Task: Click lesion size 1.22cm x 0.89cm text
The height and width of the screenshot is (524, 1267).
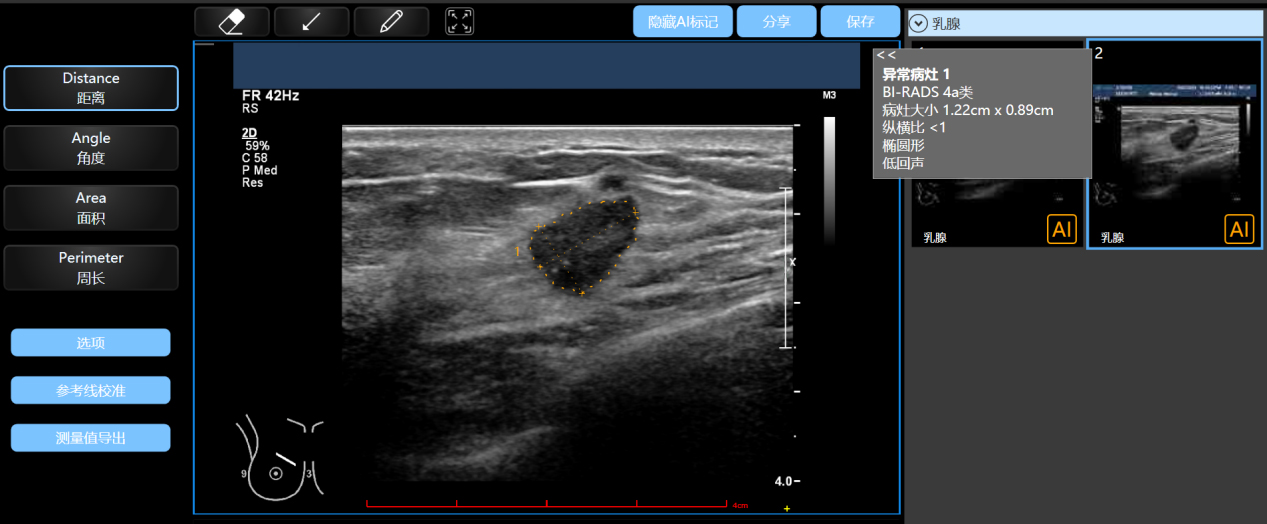Action: point(968,110)
